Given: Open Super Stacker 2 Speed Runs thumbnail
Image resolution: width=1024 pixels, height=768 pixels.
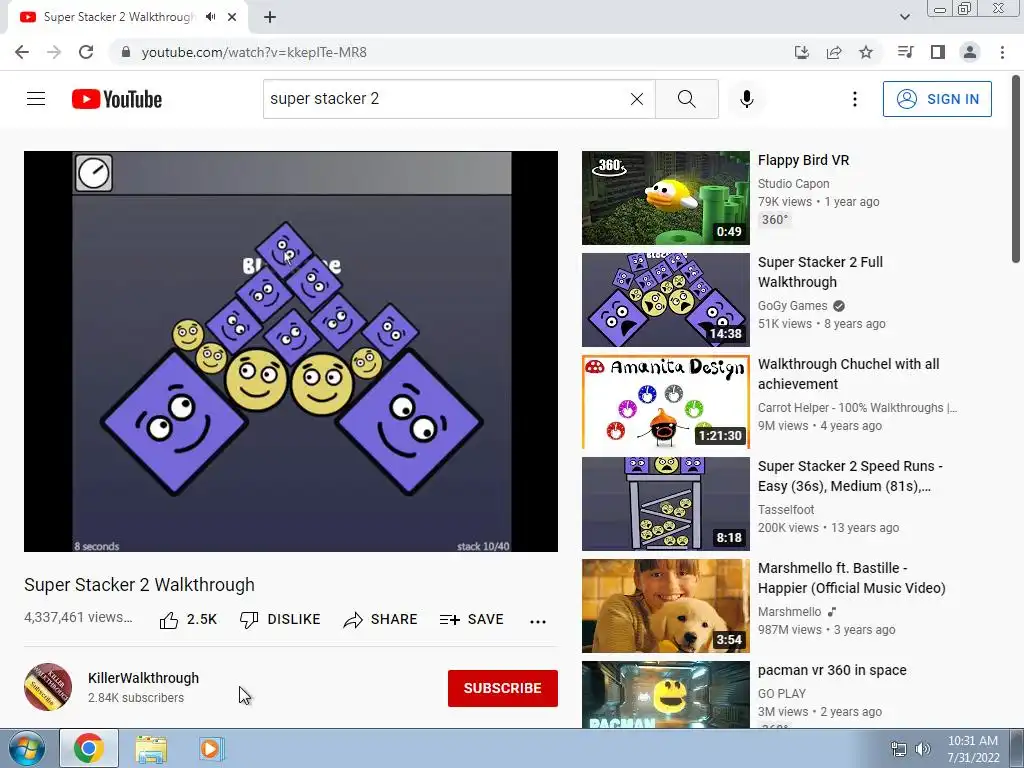Looking at the screenshot, I should 665,504.
